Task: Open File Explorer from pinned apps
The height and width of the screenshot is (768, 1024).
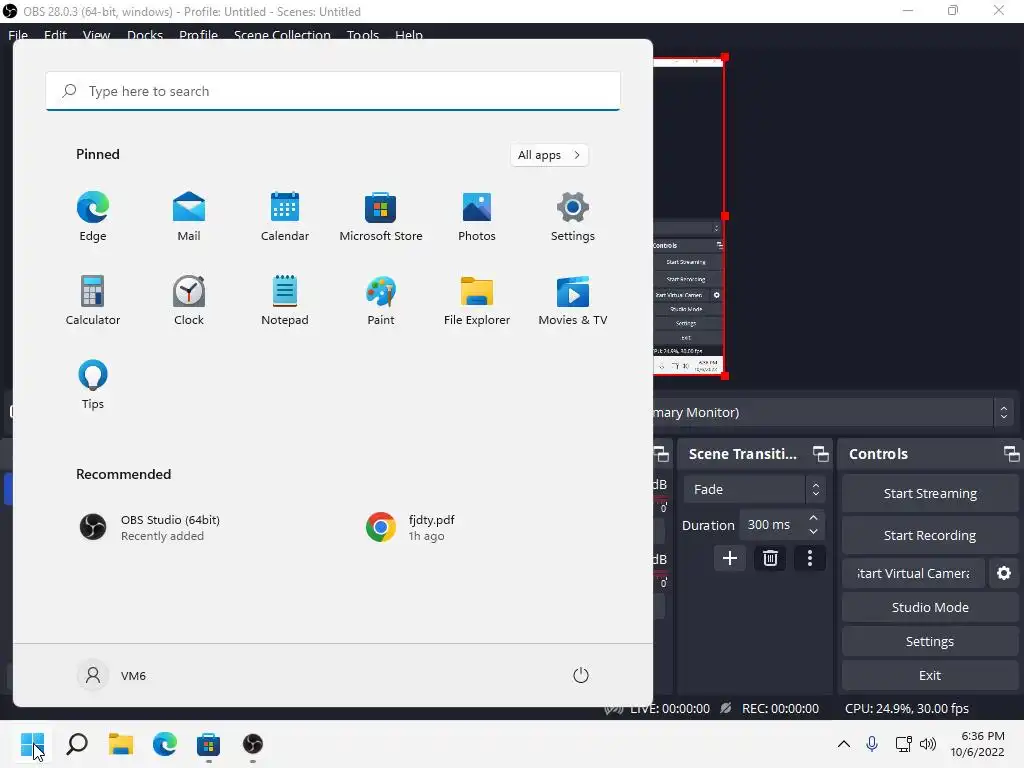Action: (477, 300)
